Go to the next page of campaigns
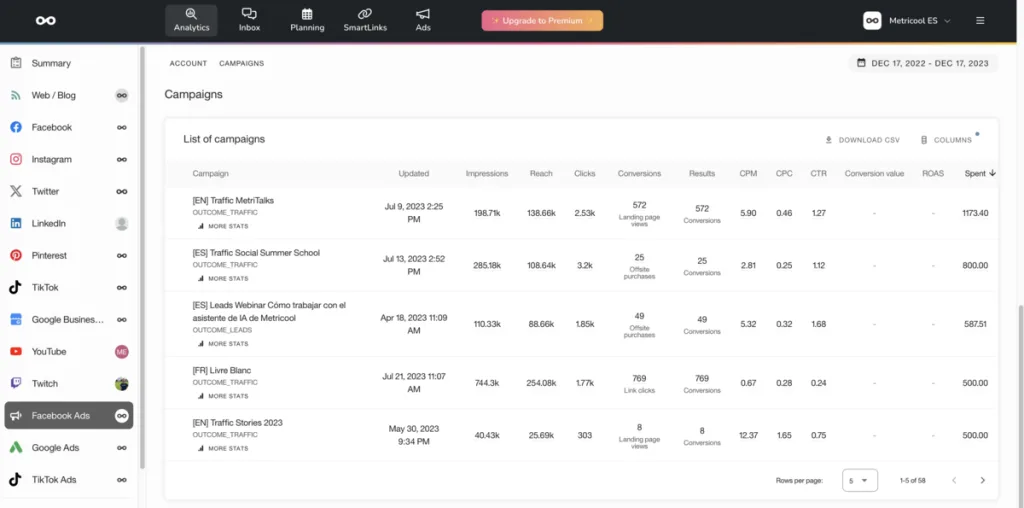Viewport: 1024px width, 508px height. tap(982, 480)
